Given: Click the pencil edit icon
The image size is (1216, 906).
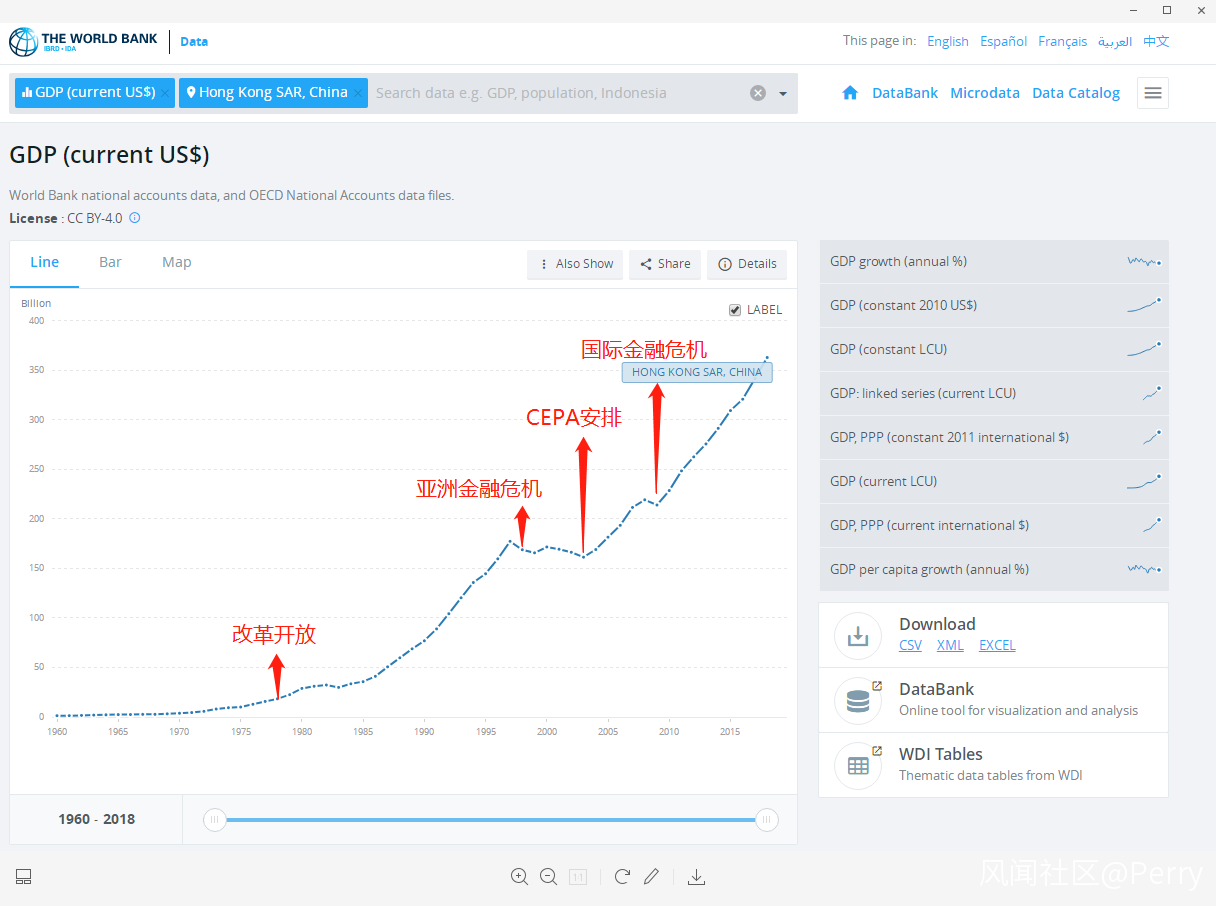Looking at the screenshot, I should pyautogui.click(x=652, y=877).
